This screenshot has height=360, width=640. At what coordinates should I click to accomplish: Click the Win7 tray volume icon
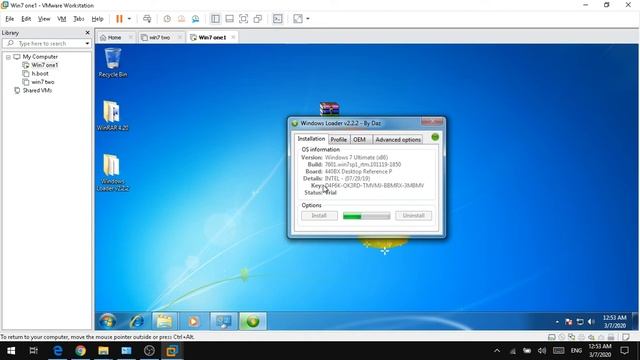point(591,322)
